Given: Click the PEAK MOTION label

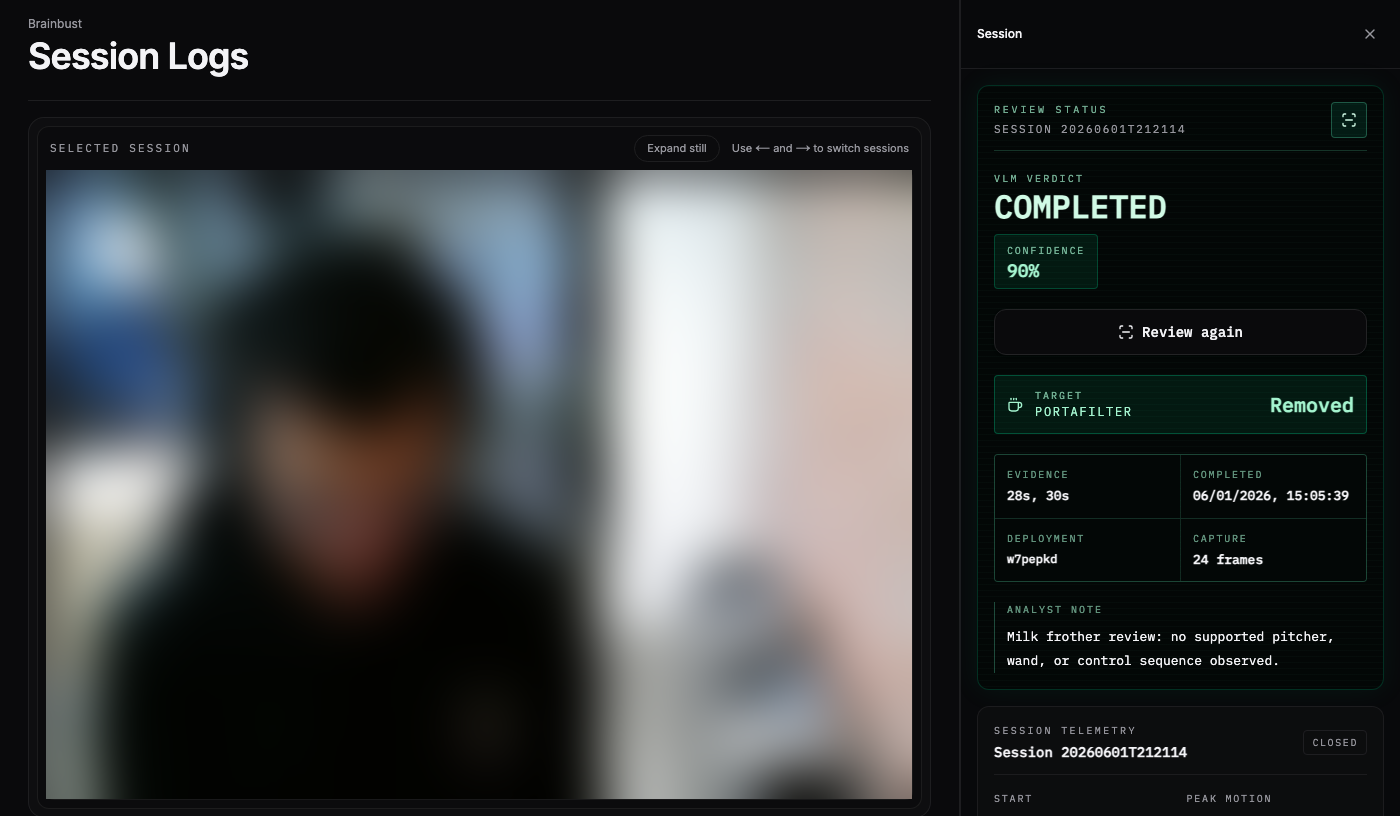Looking at the screenshot, I should point(1229,799).
